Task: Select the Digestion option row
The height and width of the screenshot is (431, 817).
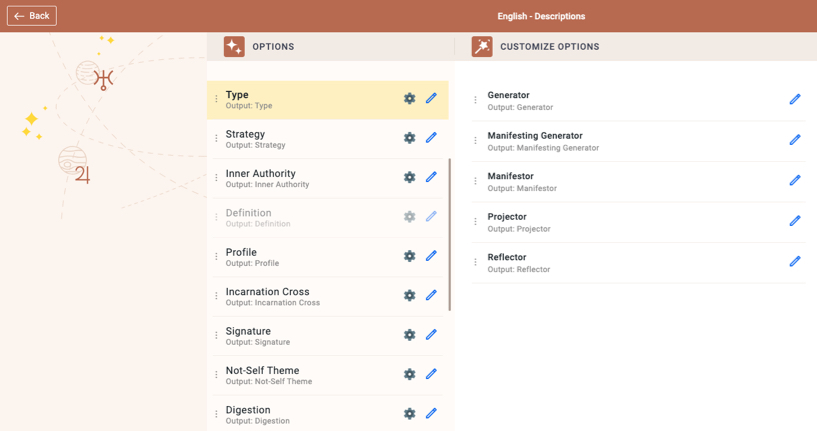Action: (328, 414)
